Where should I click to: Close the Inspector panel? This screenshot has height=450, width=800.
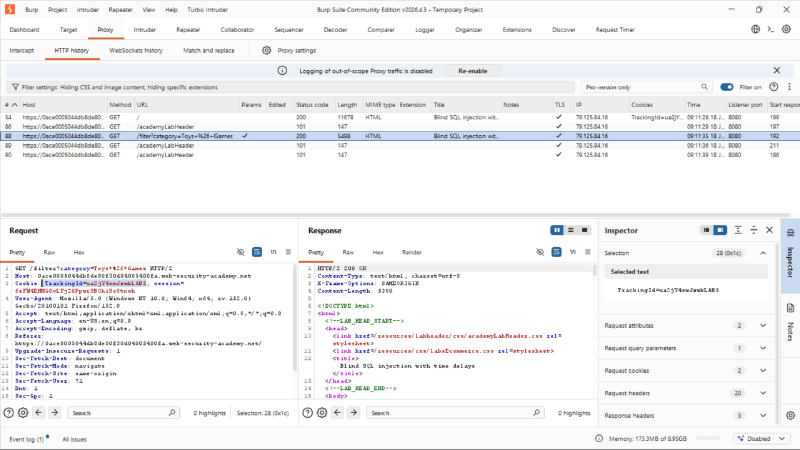pyautogui.click(x=769, y=230)
